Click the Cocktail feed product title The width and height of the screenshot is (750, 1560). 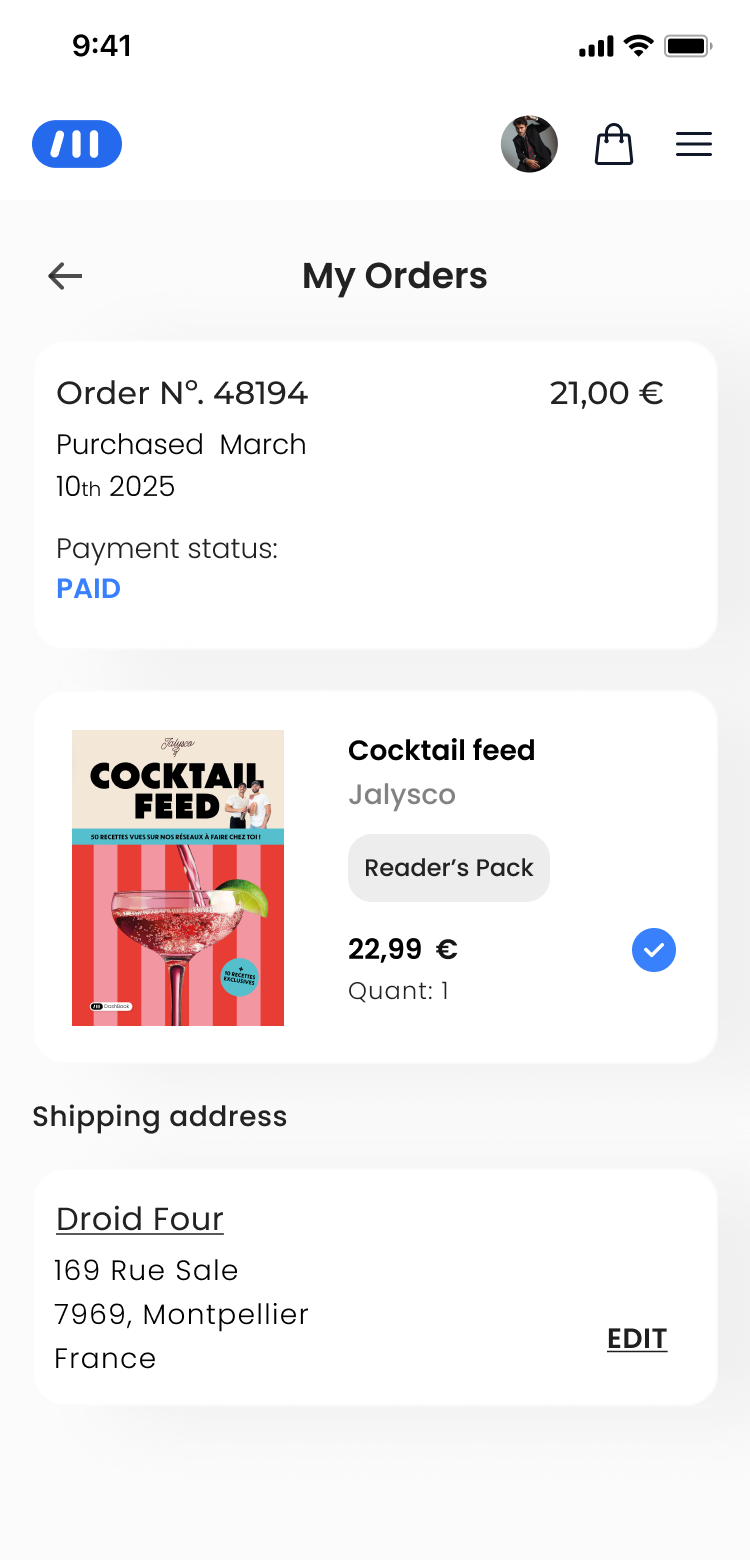click(441, 750)
